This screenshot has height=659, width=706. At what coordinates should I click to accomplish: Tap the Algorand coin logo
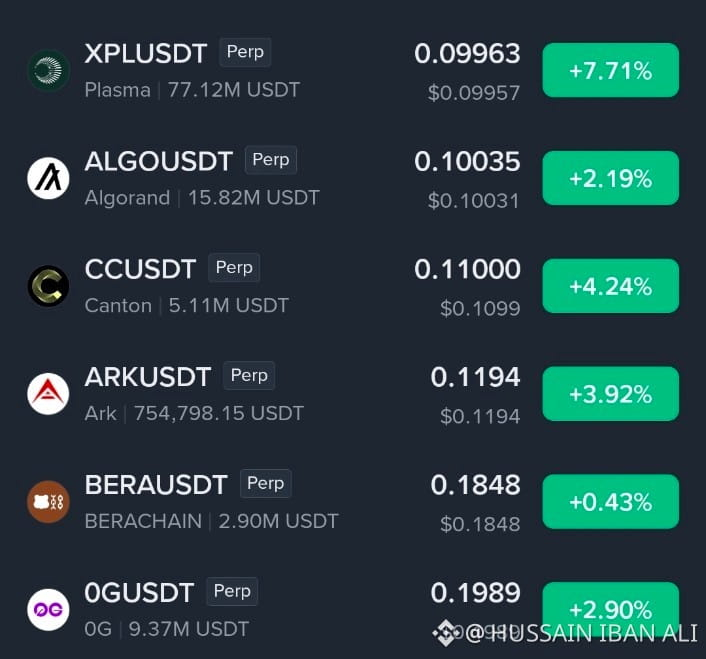[x=48, y=178]
